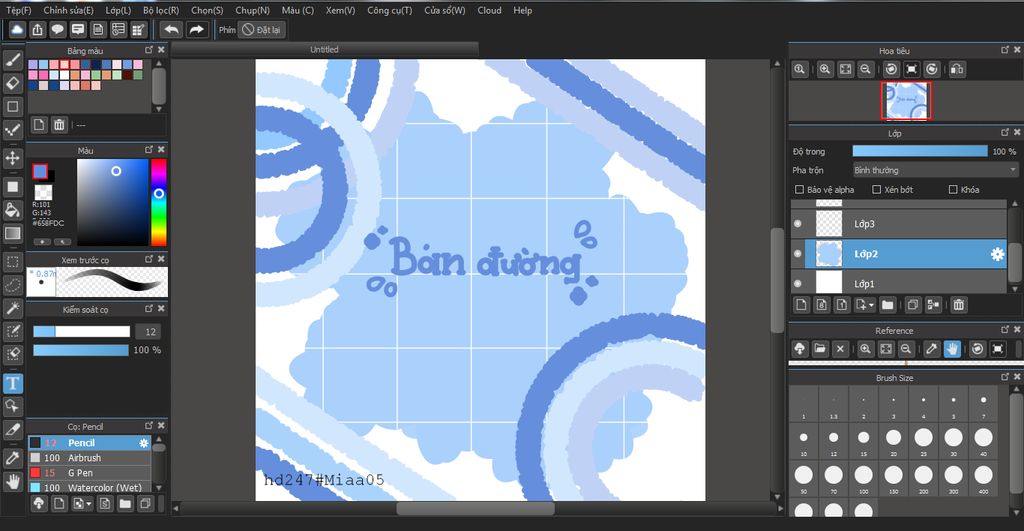Open Lớp2 layer settings gear
Image resolution: width=1024 pixels, height=531 pixels.
997,254
